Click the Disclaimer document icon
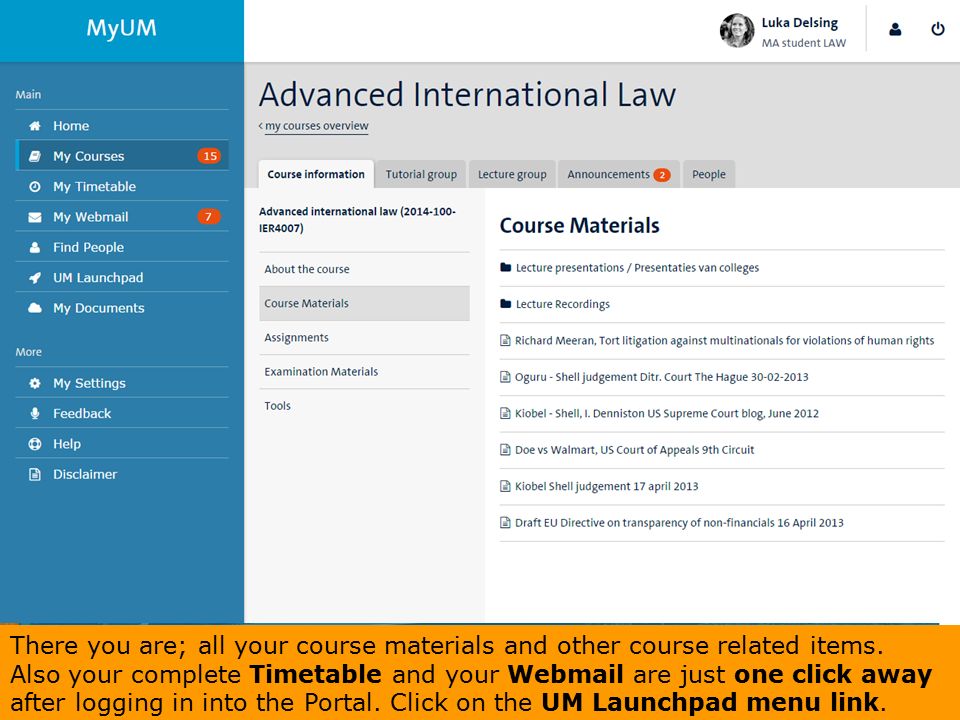 pyautogui.click(x=35, y=474)
